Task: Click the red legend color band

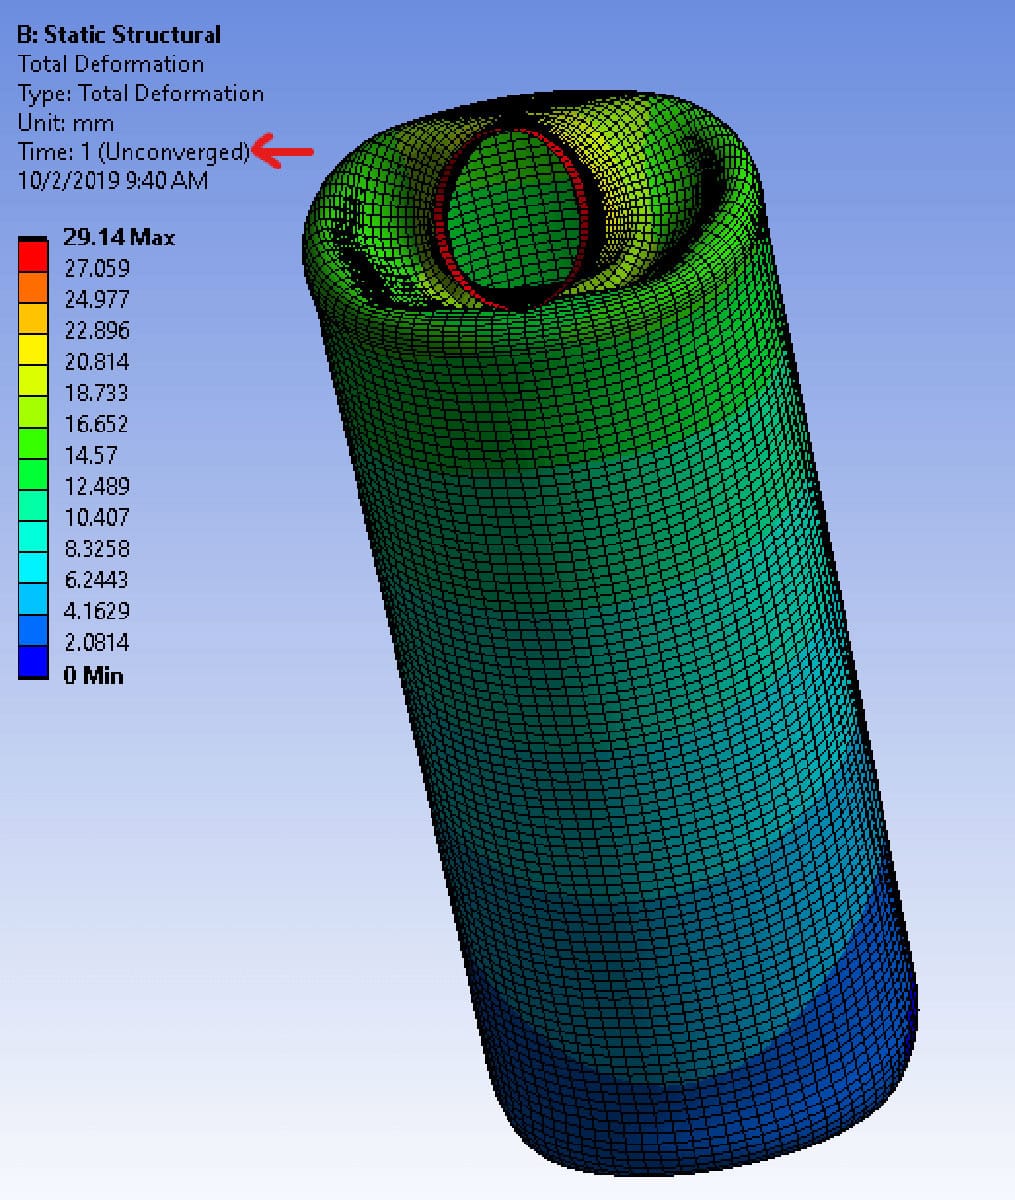Action: coord(33,257)
